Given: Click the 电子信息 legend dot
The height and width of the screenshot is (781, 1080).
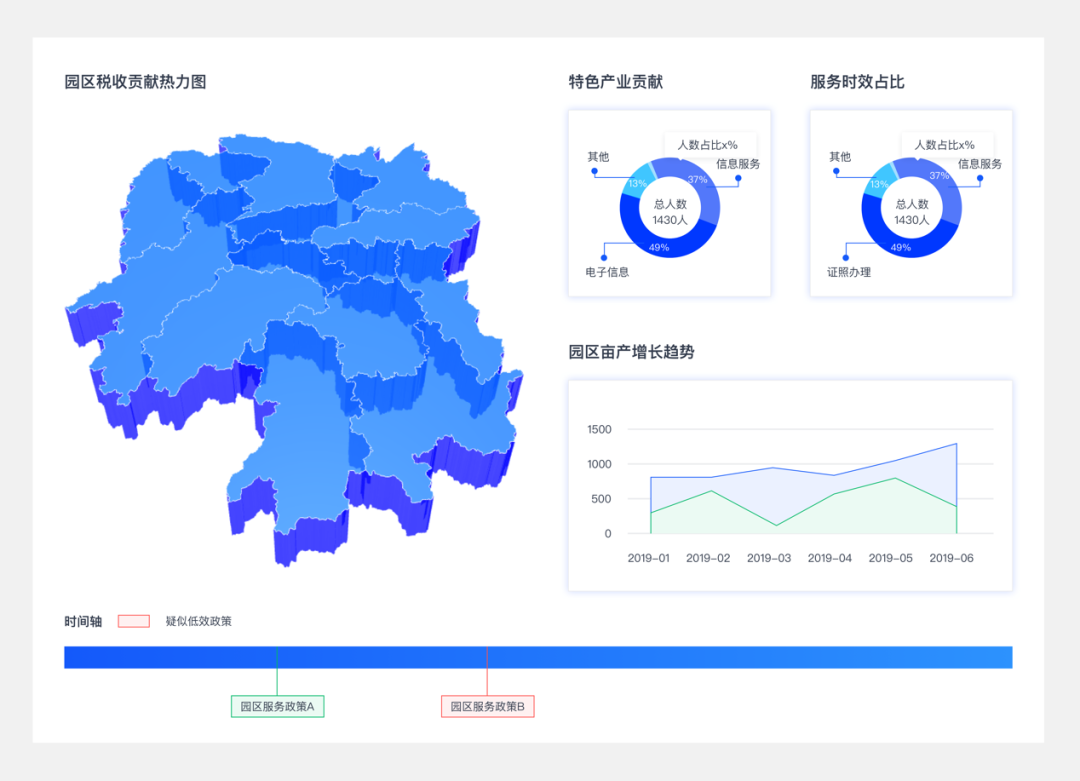Looking at the screenshot, I should click(x=604, y=257).
